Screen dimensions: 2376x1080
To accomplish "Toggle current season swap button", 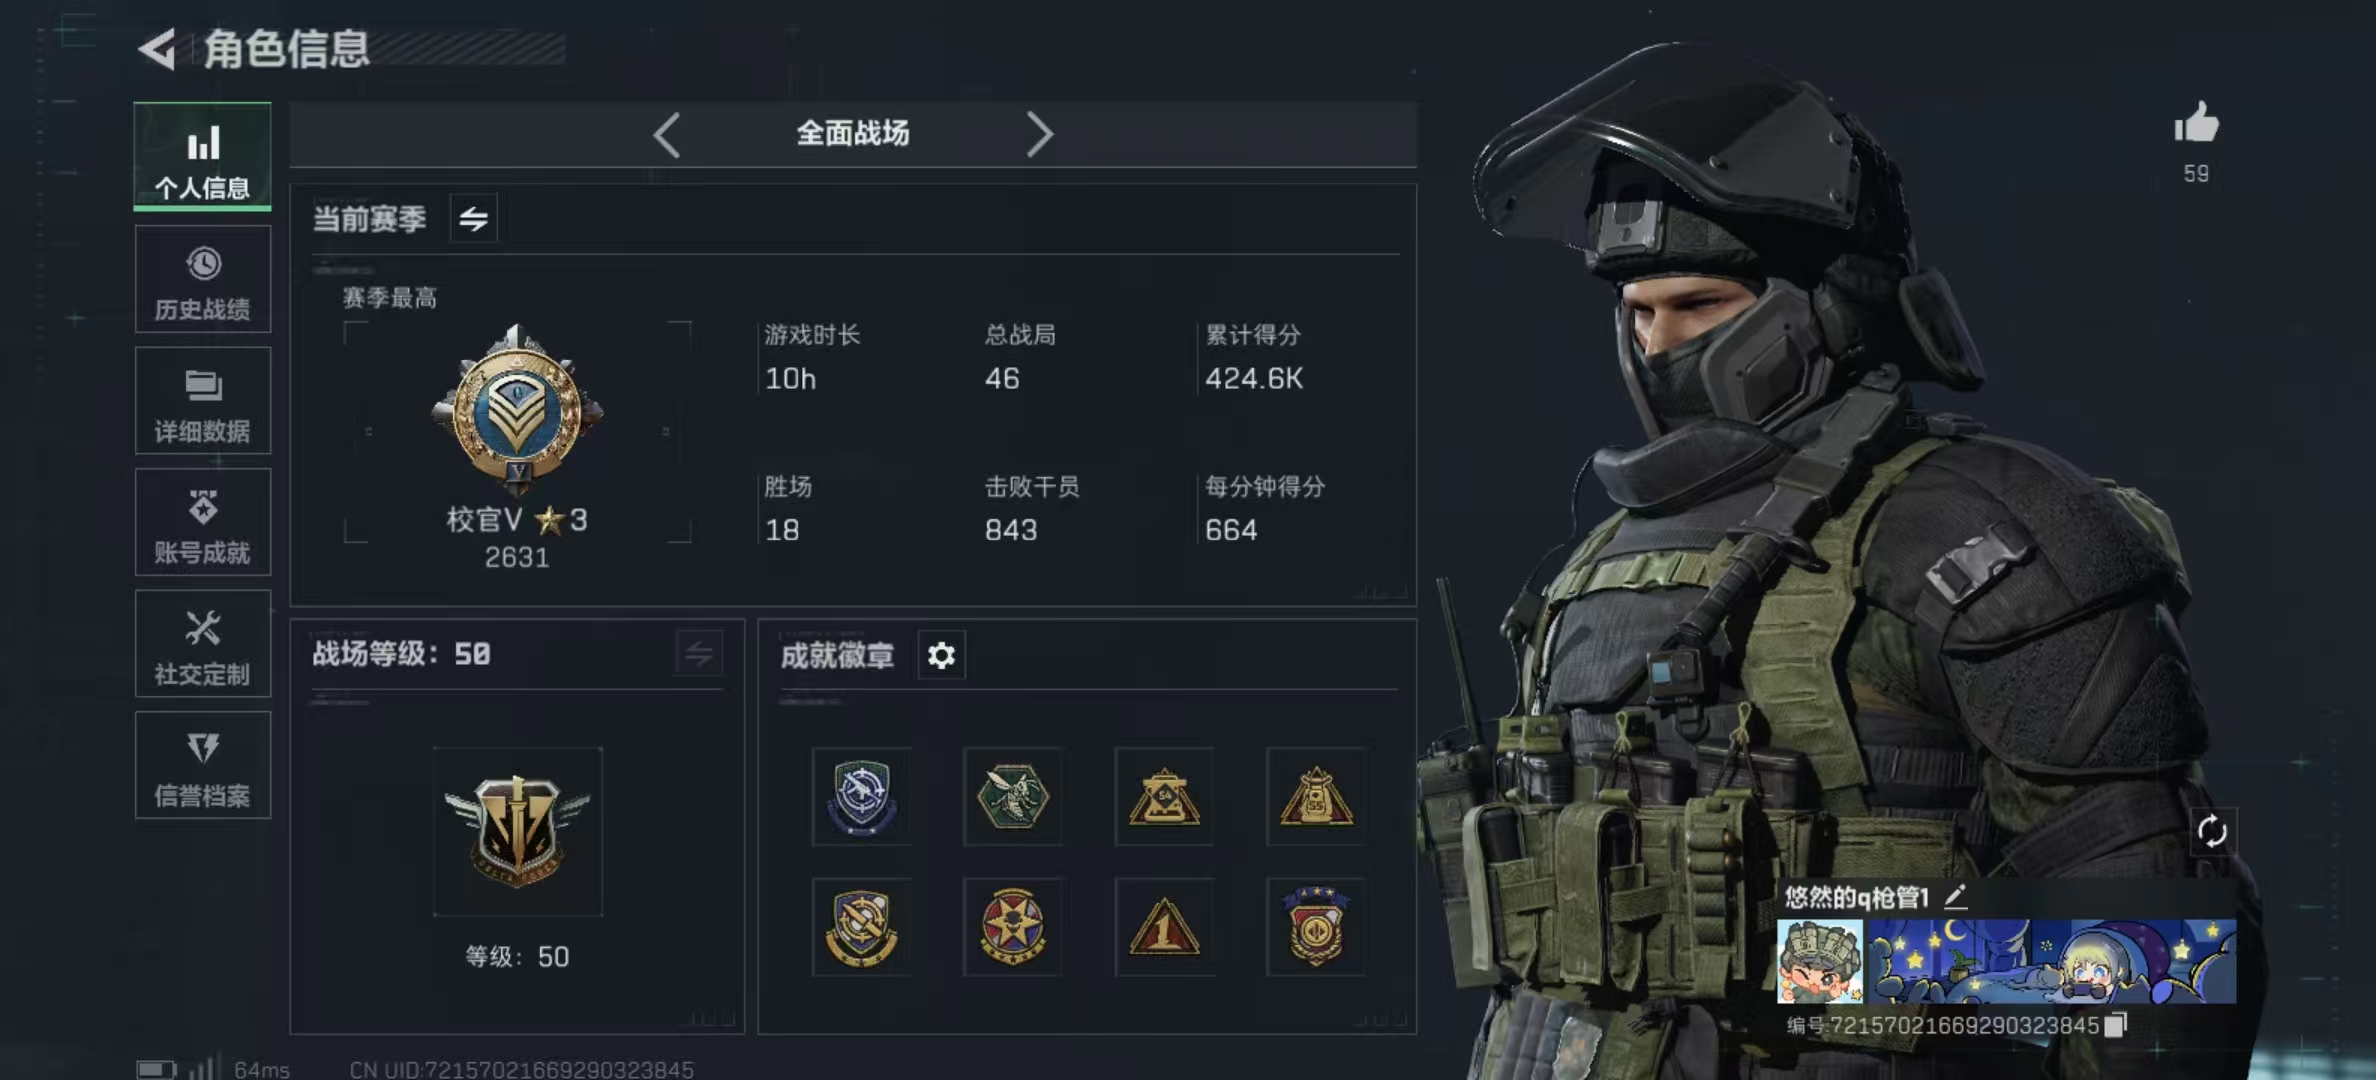I will pyautogui.click(x=473, y=218).
